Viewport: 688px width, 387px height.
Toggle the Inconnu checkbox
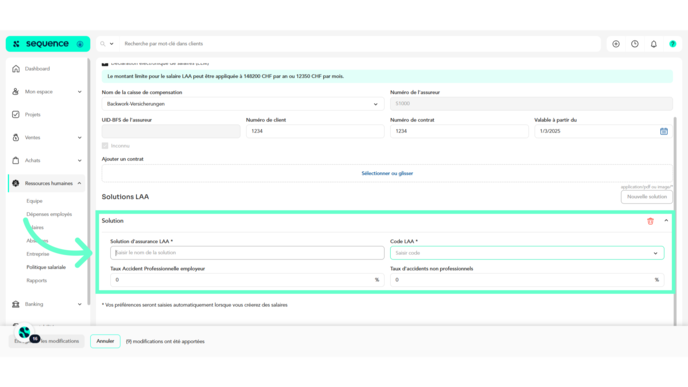point(105,146)
